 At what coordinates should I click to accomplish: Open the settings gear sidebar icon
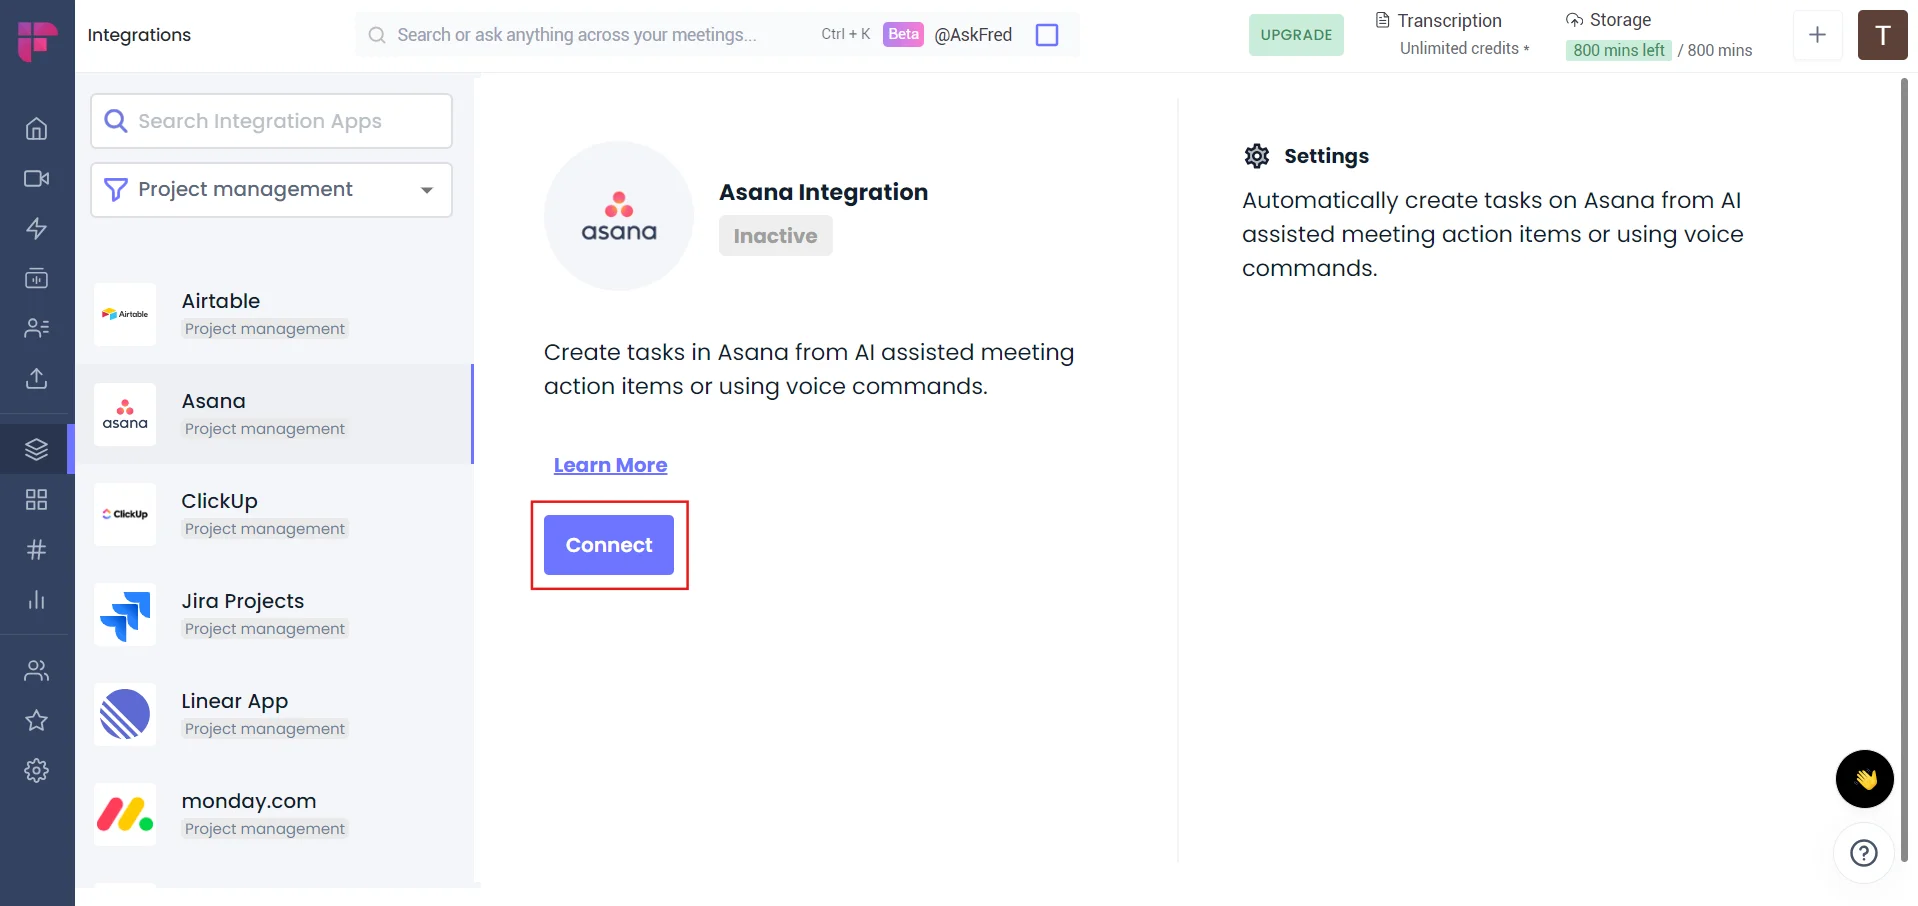point(37,771)
